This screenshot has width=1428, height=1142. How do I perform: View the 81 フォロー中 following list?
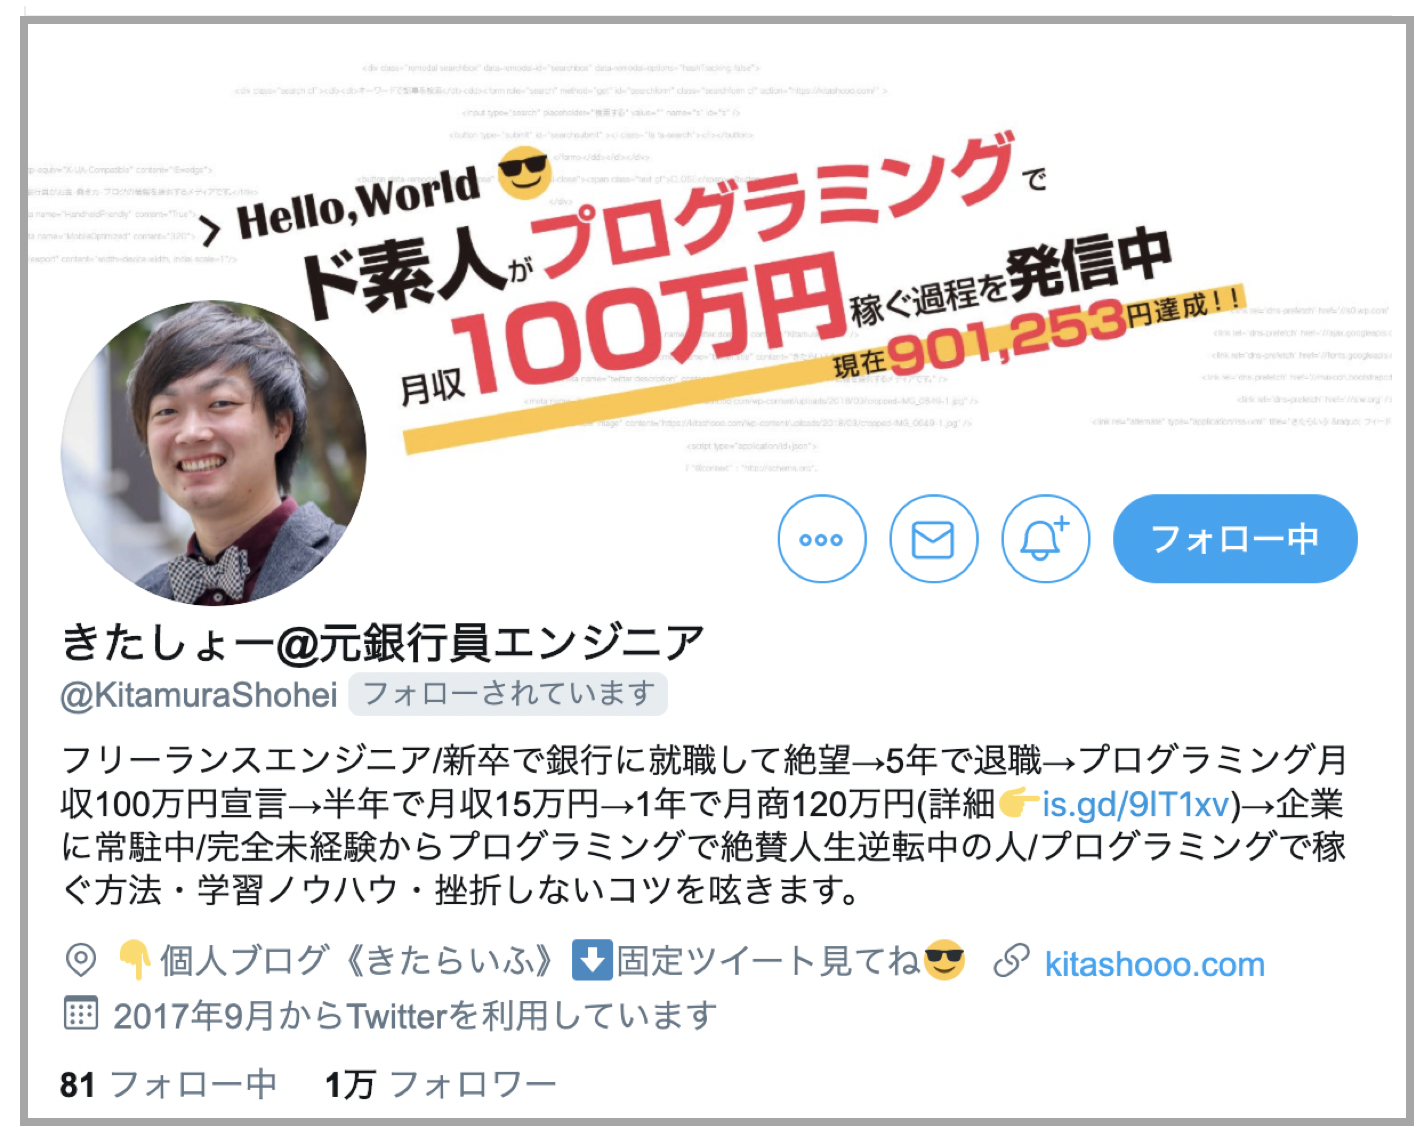[x=168, y=1084]
